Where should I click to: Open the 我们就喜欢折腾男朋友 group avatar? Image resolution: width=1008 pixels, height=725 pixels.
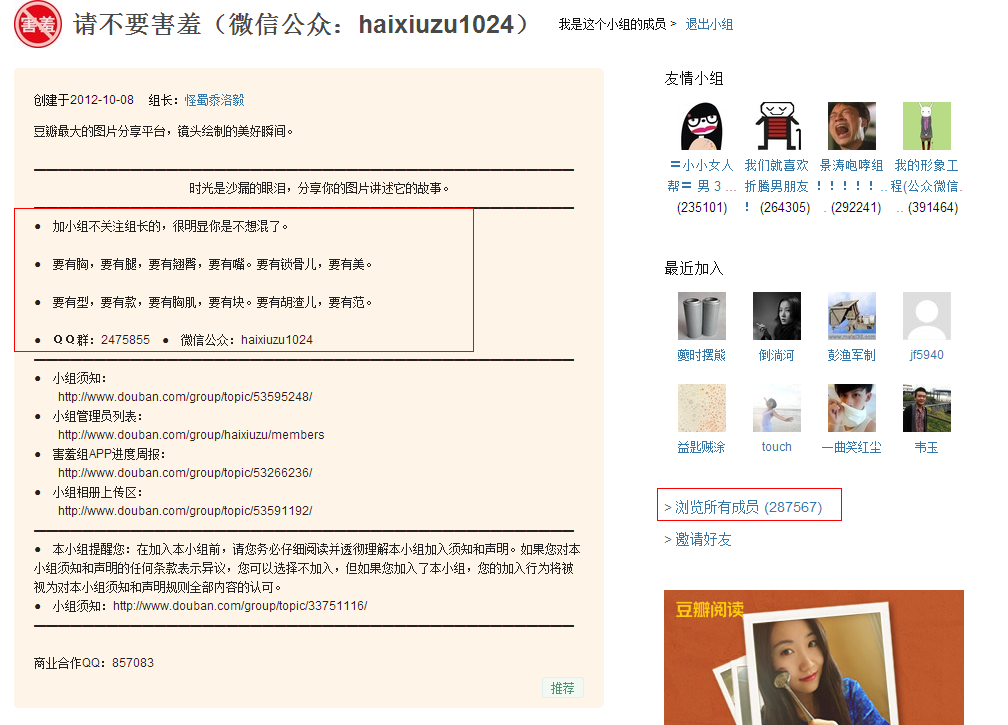777,126
